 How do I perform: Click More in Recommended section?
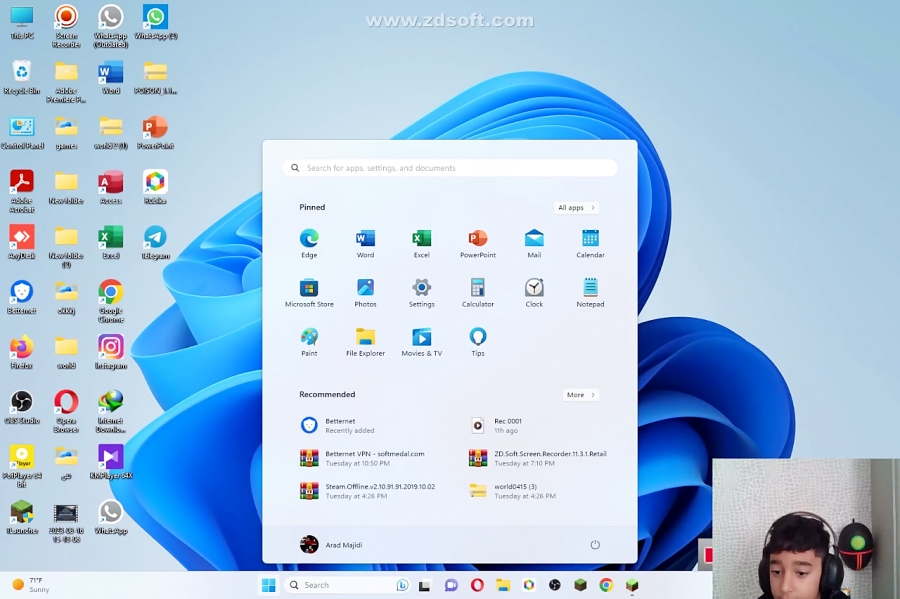(580, 395)
